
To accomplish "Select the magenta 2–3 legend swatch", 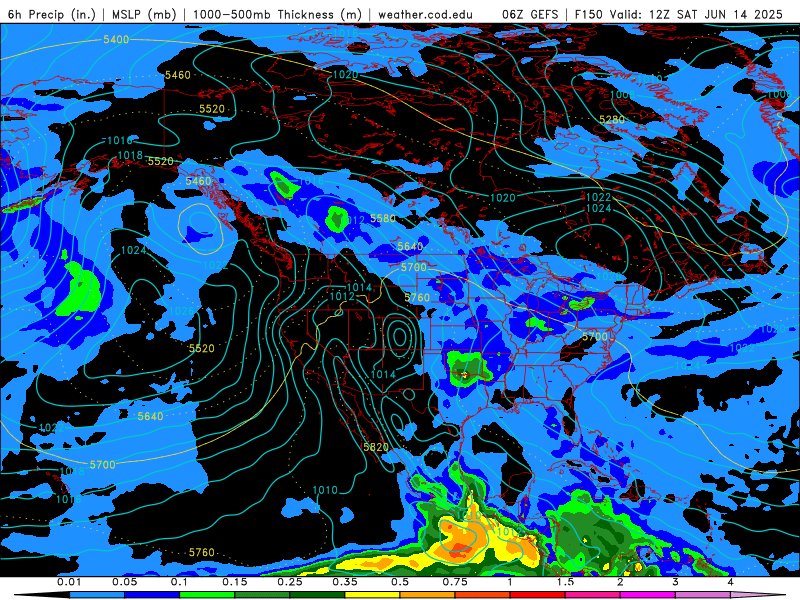I will 648,595.
